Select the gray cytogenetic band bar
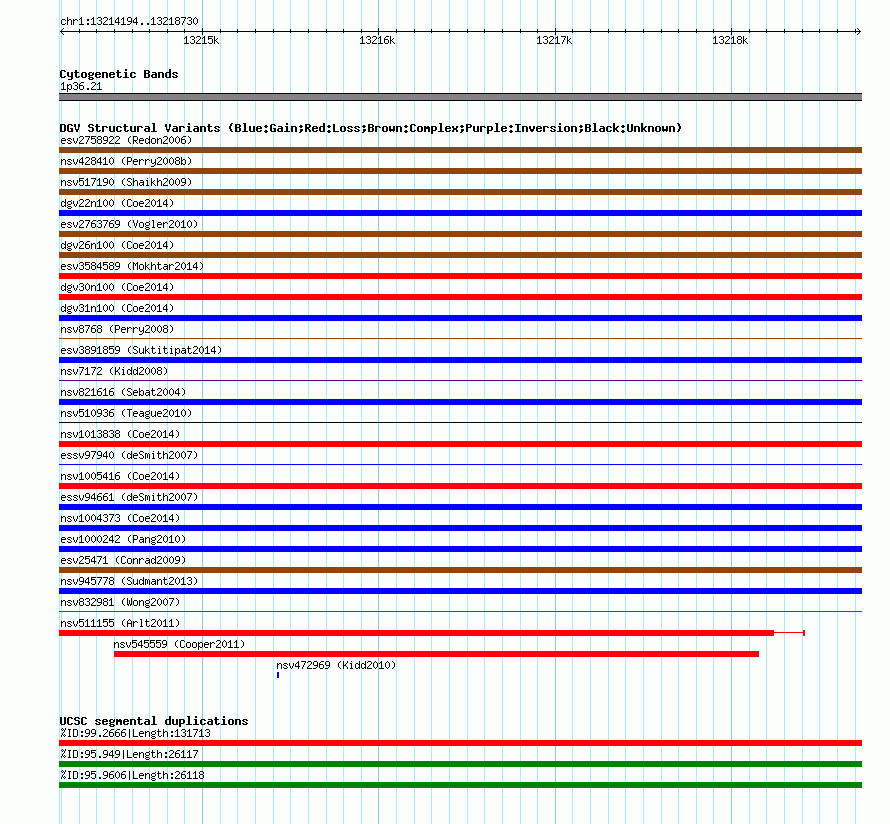The height and width of the screenshot is (824, 890). 460,97
